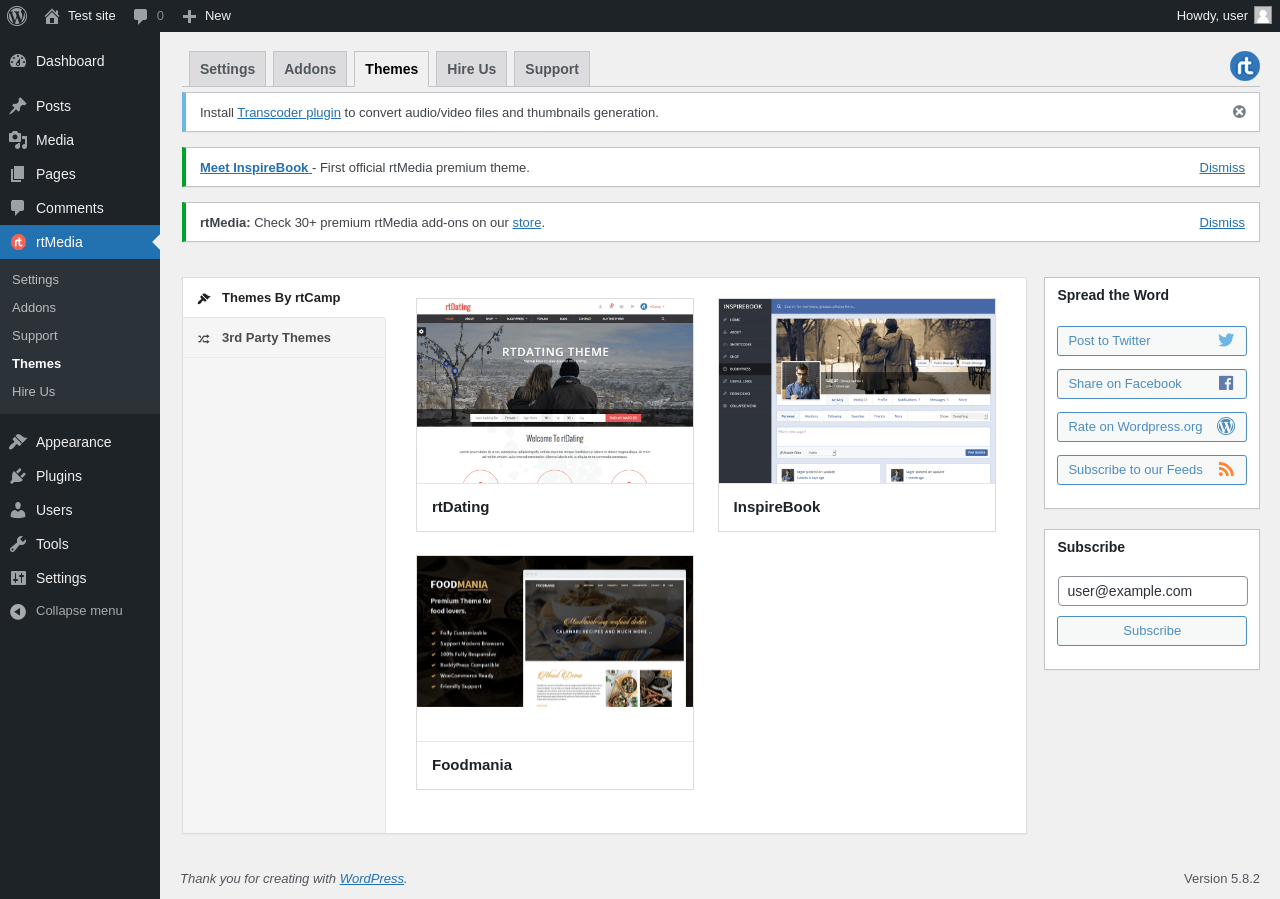Click the WordPress logo in admin bar
Screen dimensions: 1280x899
pyautogui.click(x=17, y=16)
